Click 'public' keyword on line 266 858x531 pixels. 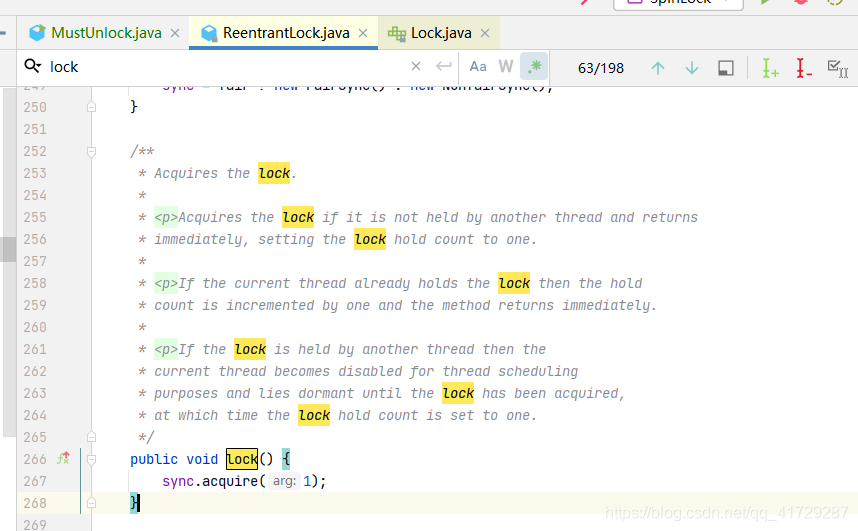tap(154, 459)
